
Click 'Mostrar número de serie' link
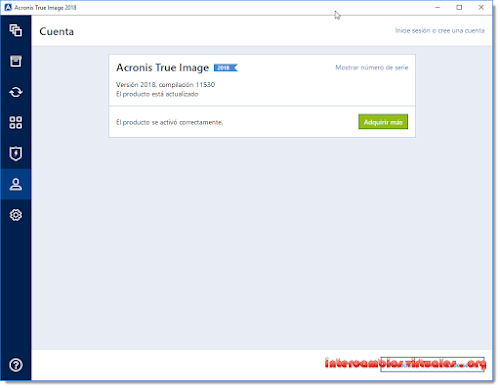pyautogui.click(x=372, y=67)
